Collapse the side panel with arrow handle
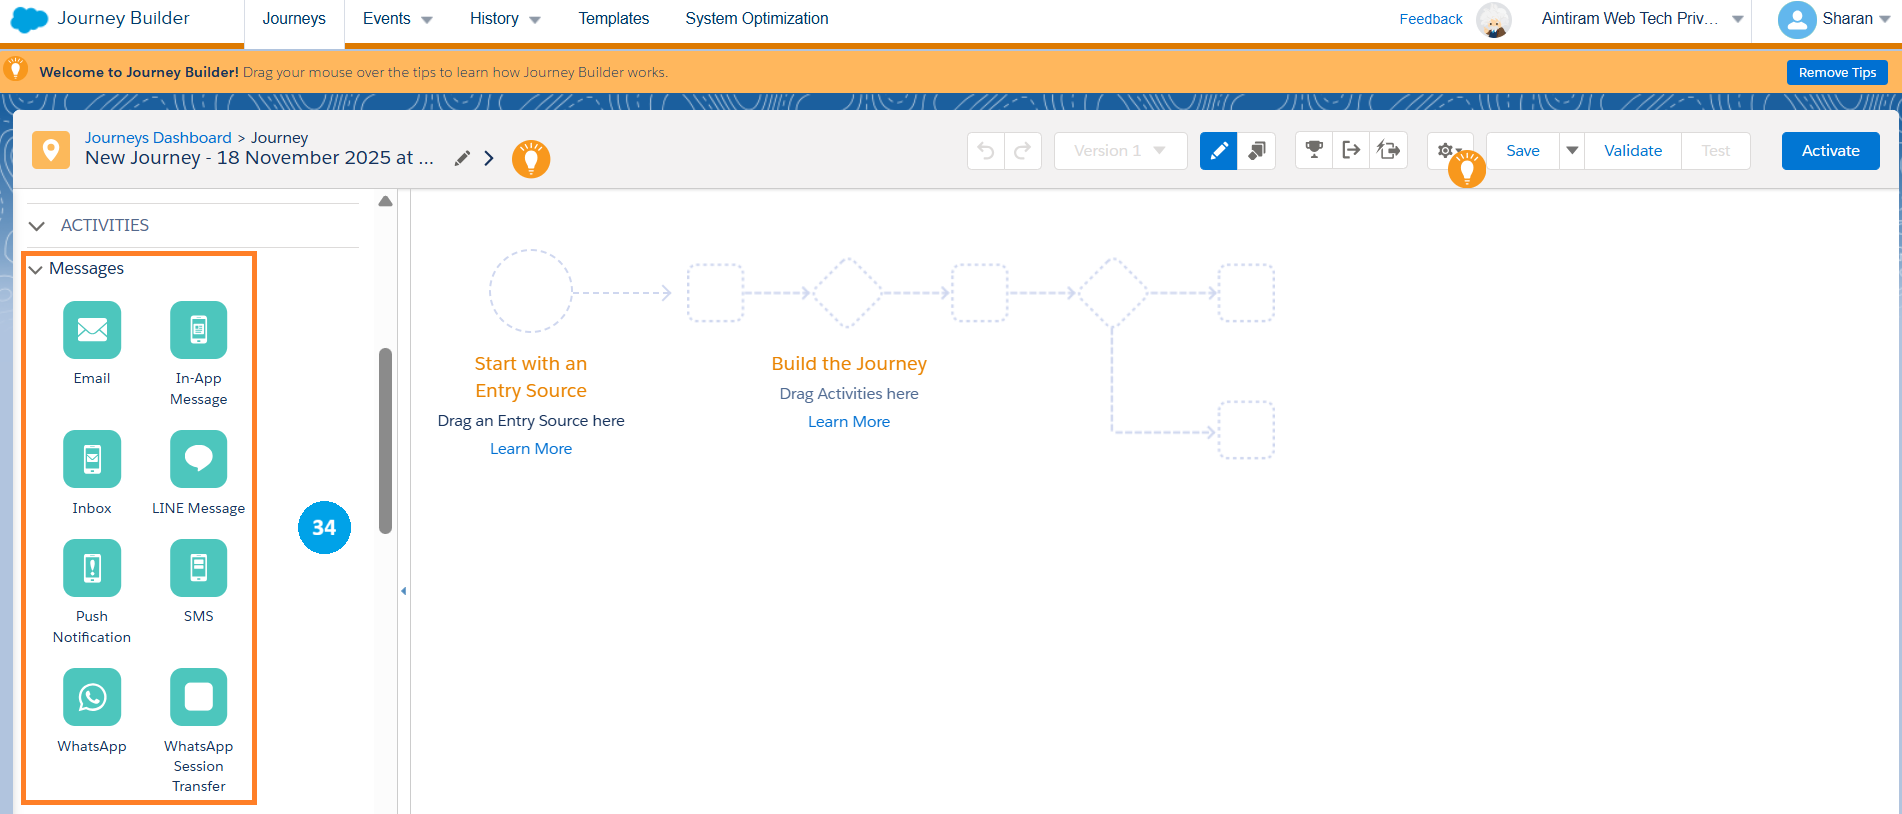The image size is (1902, 814). (403, 591)
